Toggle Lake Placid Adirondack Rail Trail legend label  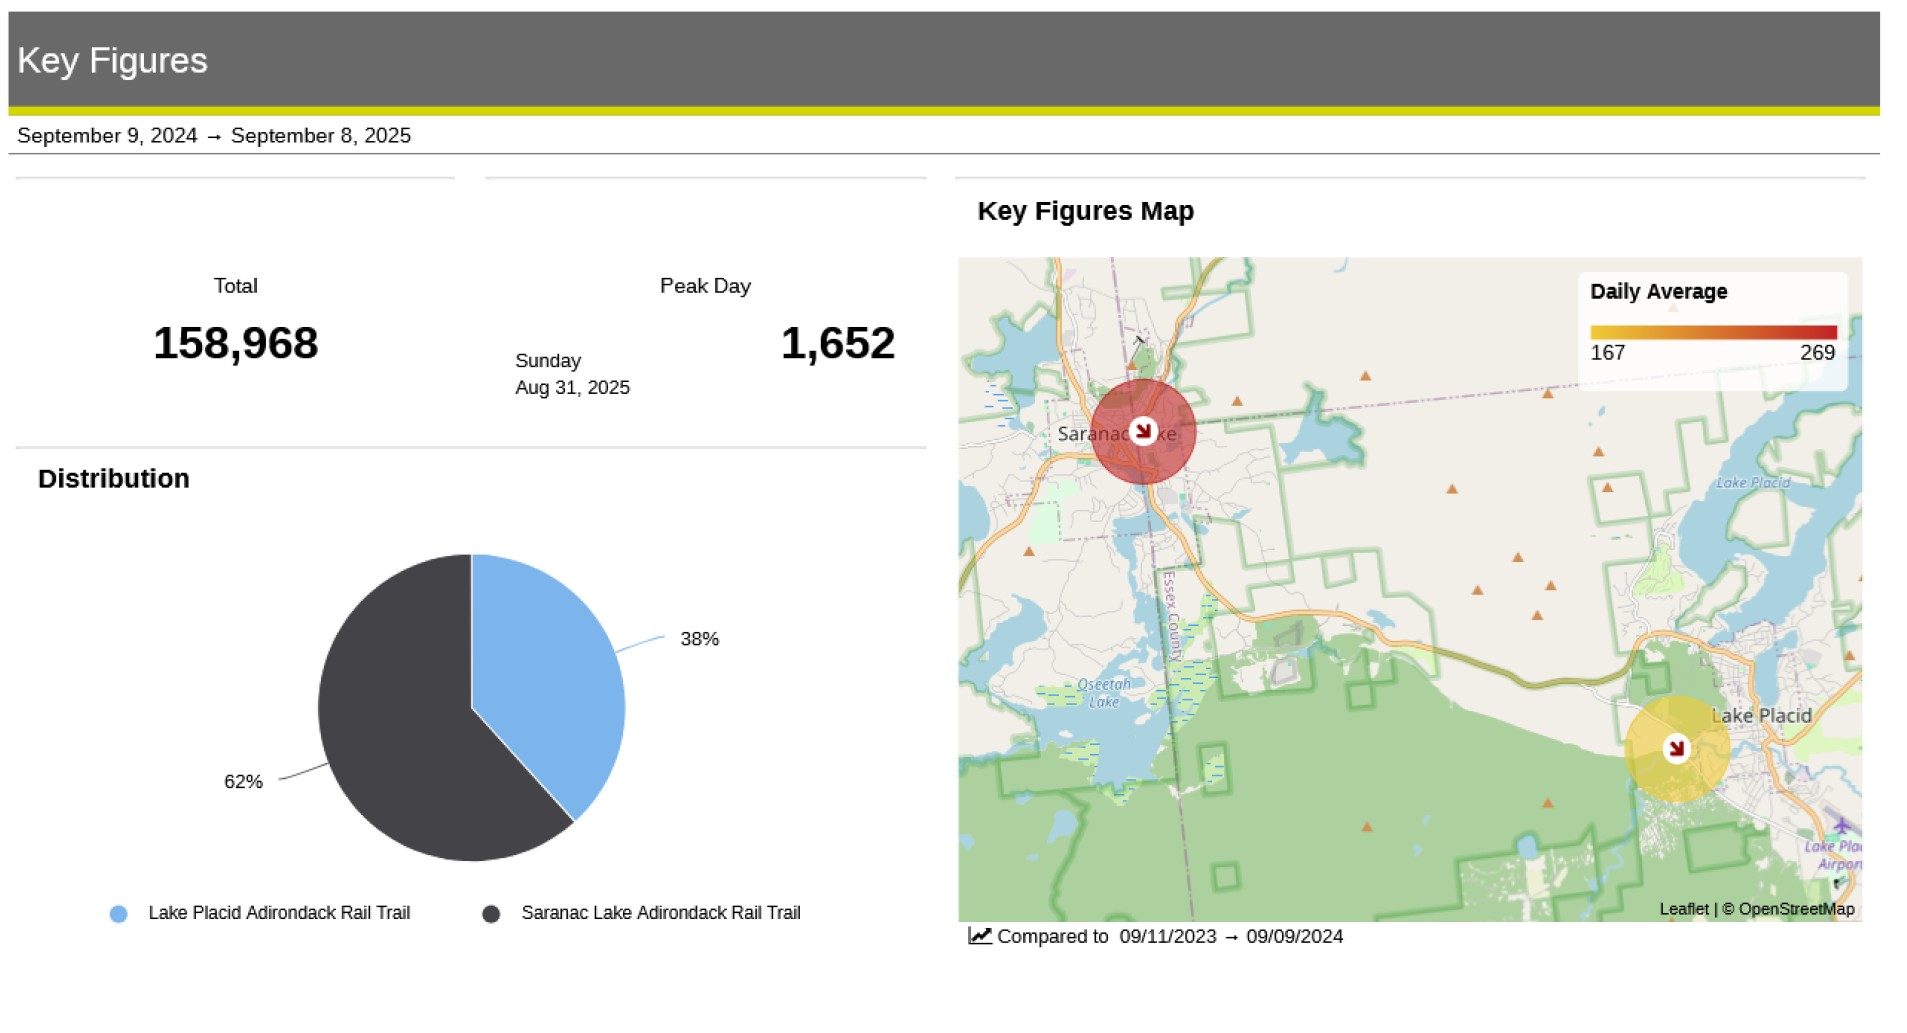[x=279, y=913]
